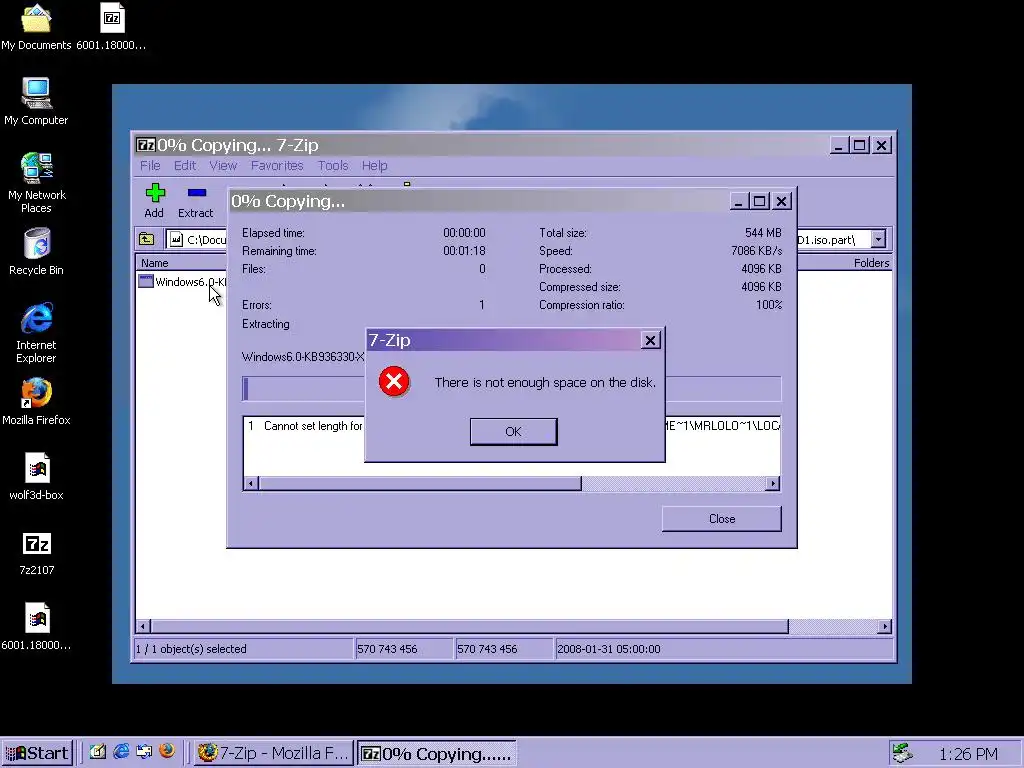Click the taskbar clock showing 1:26 PM
Image resolution: width=1024 pixels, height=768 pixels.
click(968, 754)
